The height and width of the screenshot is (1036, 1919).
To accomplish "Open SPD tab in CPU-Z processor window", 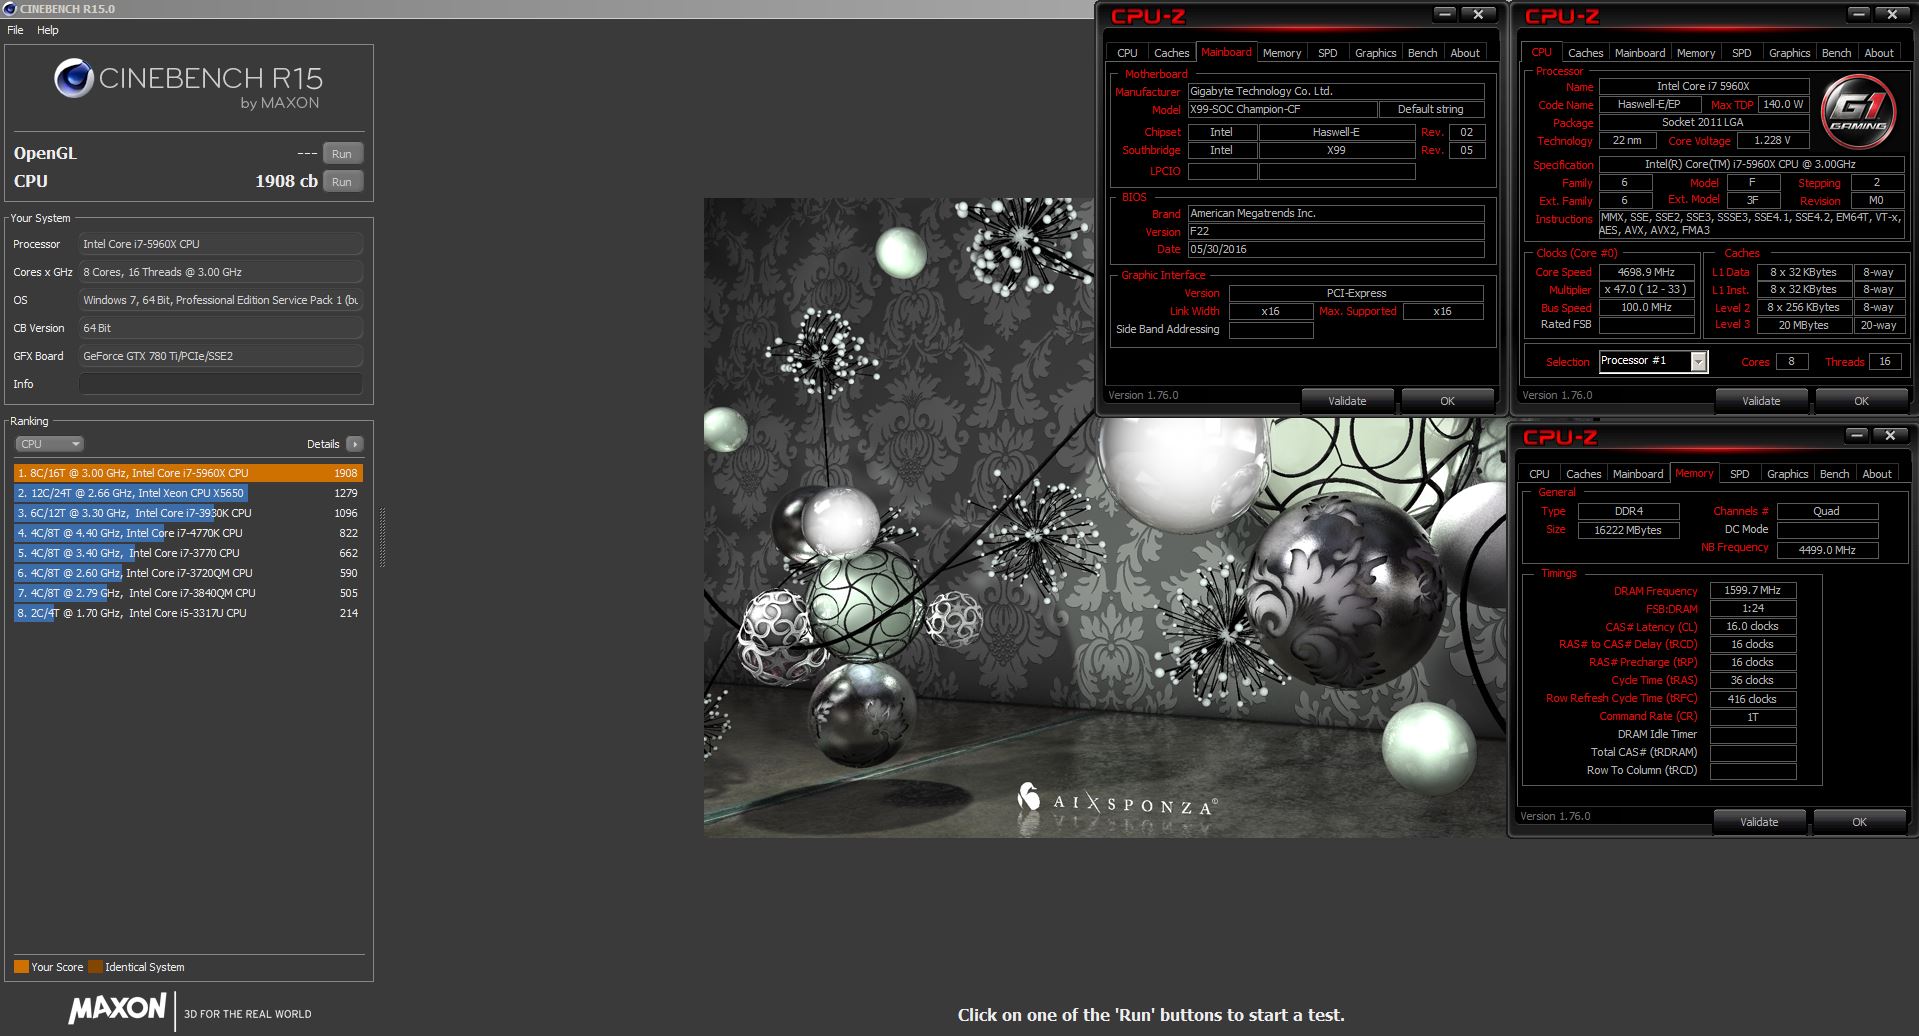I will tap(1741, 53).
